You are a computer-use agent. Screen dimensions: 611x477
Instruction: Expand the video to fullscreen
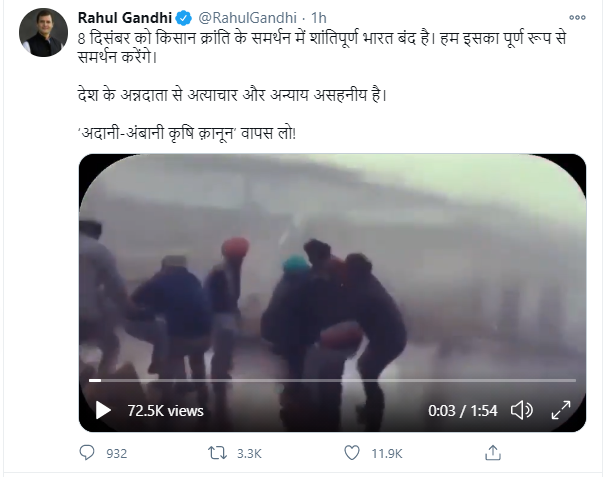[561, 410]
